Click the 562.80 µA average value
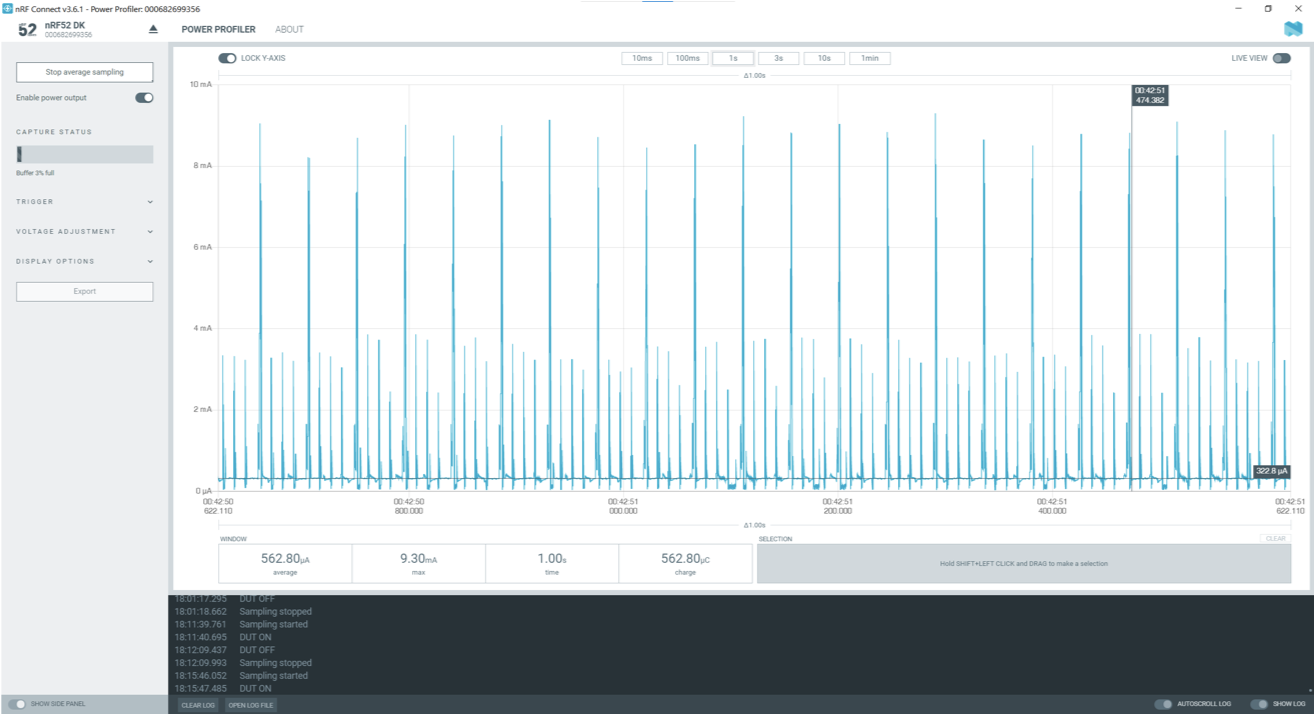The width and height of the screenshot is (1314, 714). (285, 563)
